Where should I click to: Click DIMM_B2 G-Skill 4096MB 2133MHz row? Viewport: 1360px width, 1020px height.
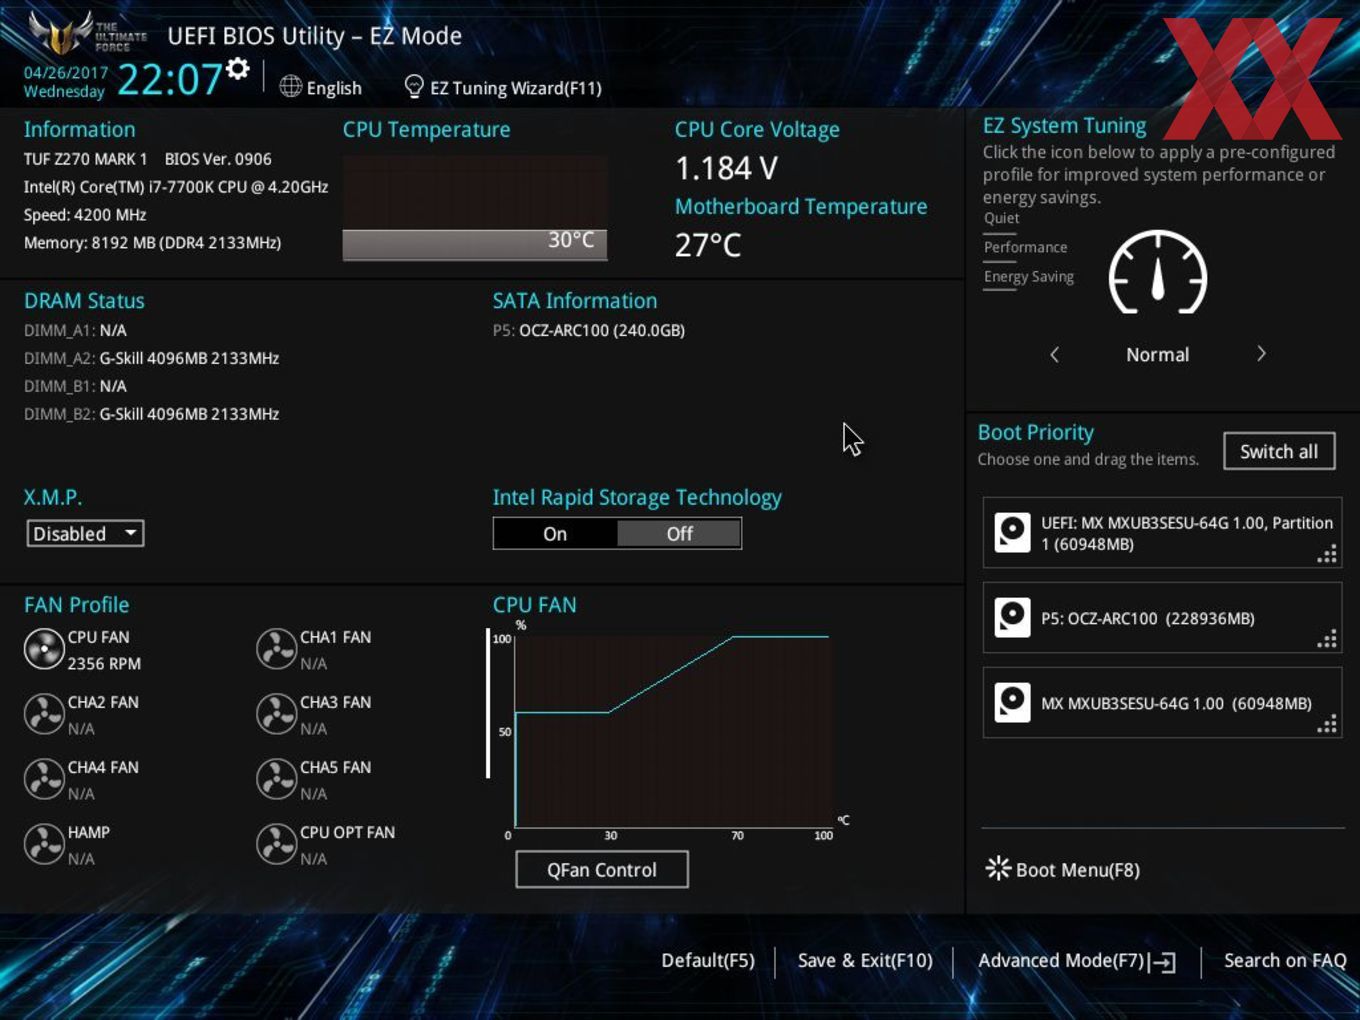(x=151, y=414)
